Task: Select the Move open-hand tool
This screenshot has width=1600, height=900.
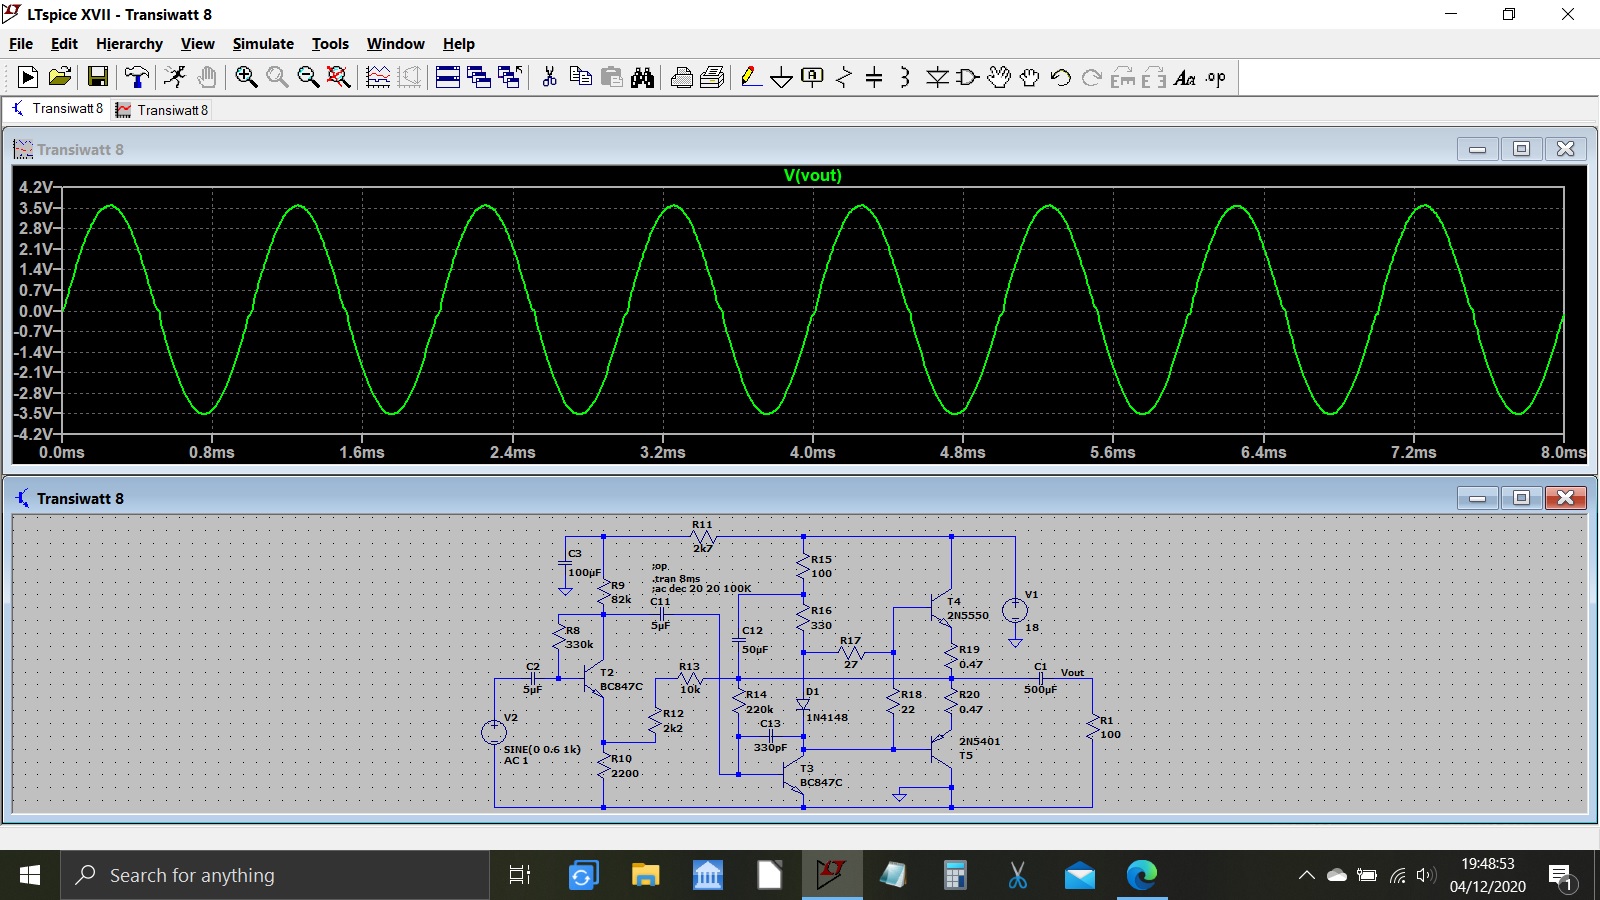Action: point(999,77)
